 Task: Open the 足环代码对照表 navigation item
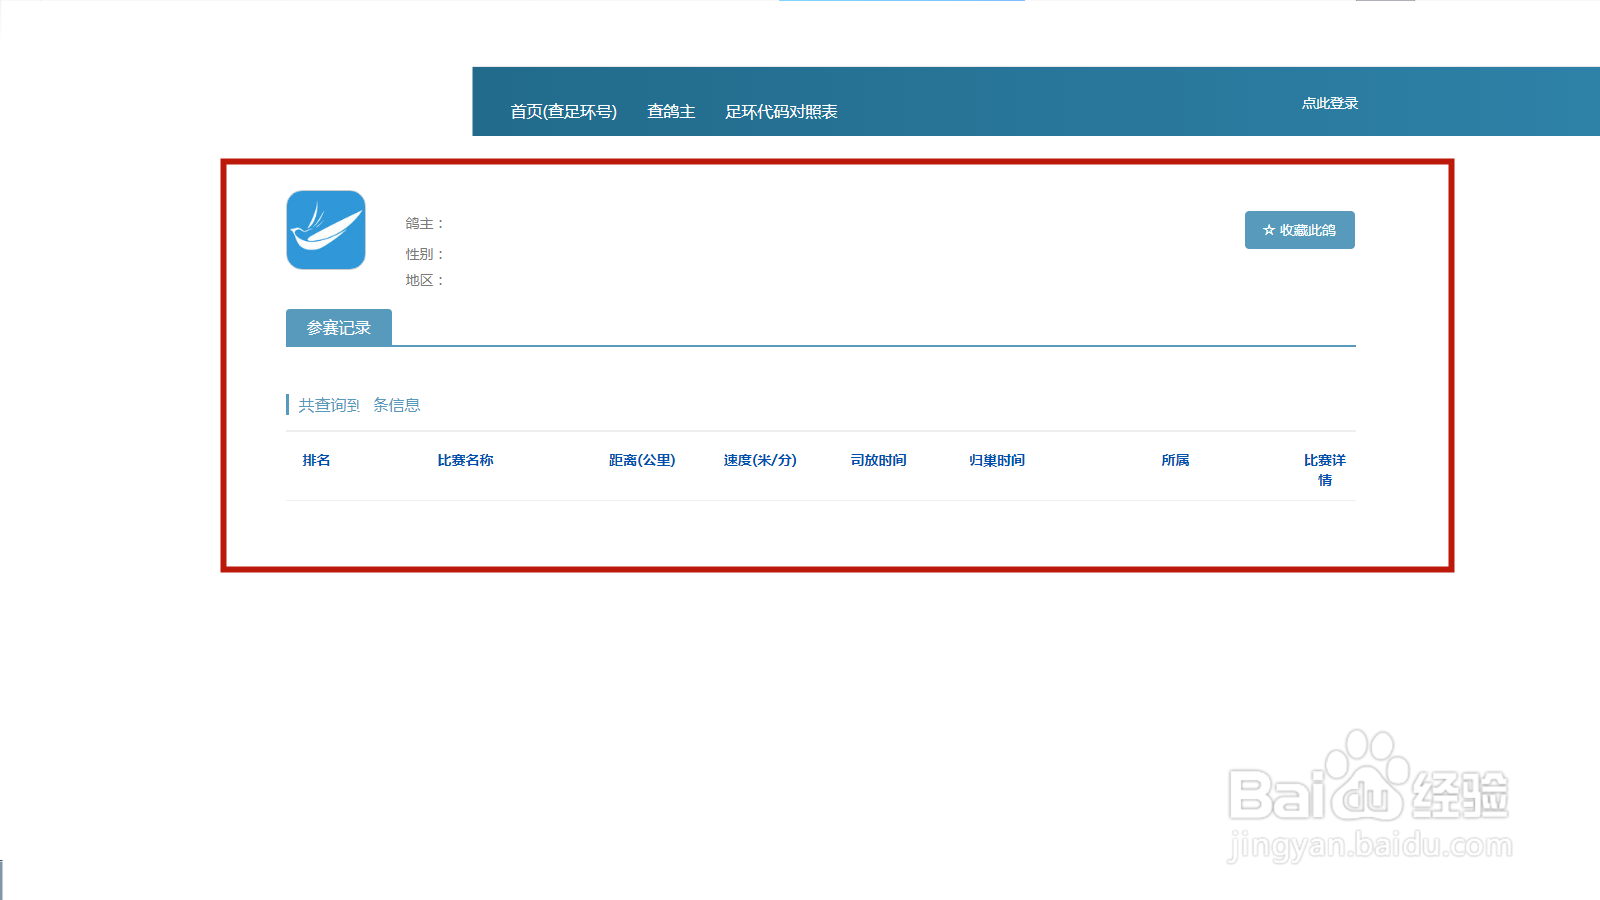click(783, 111)
